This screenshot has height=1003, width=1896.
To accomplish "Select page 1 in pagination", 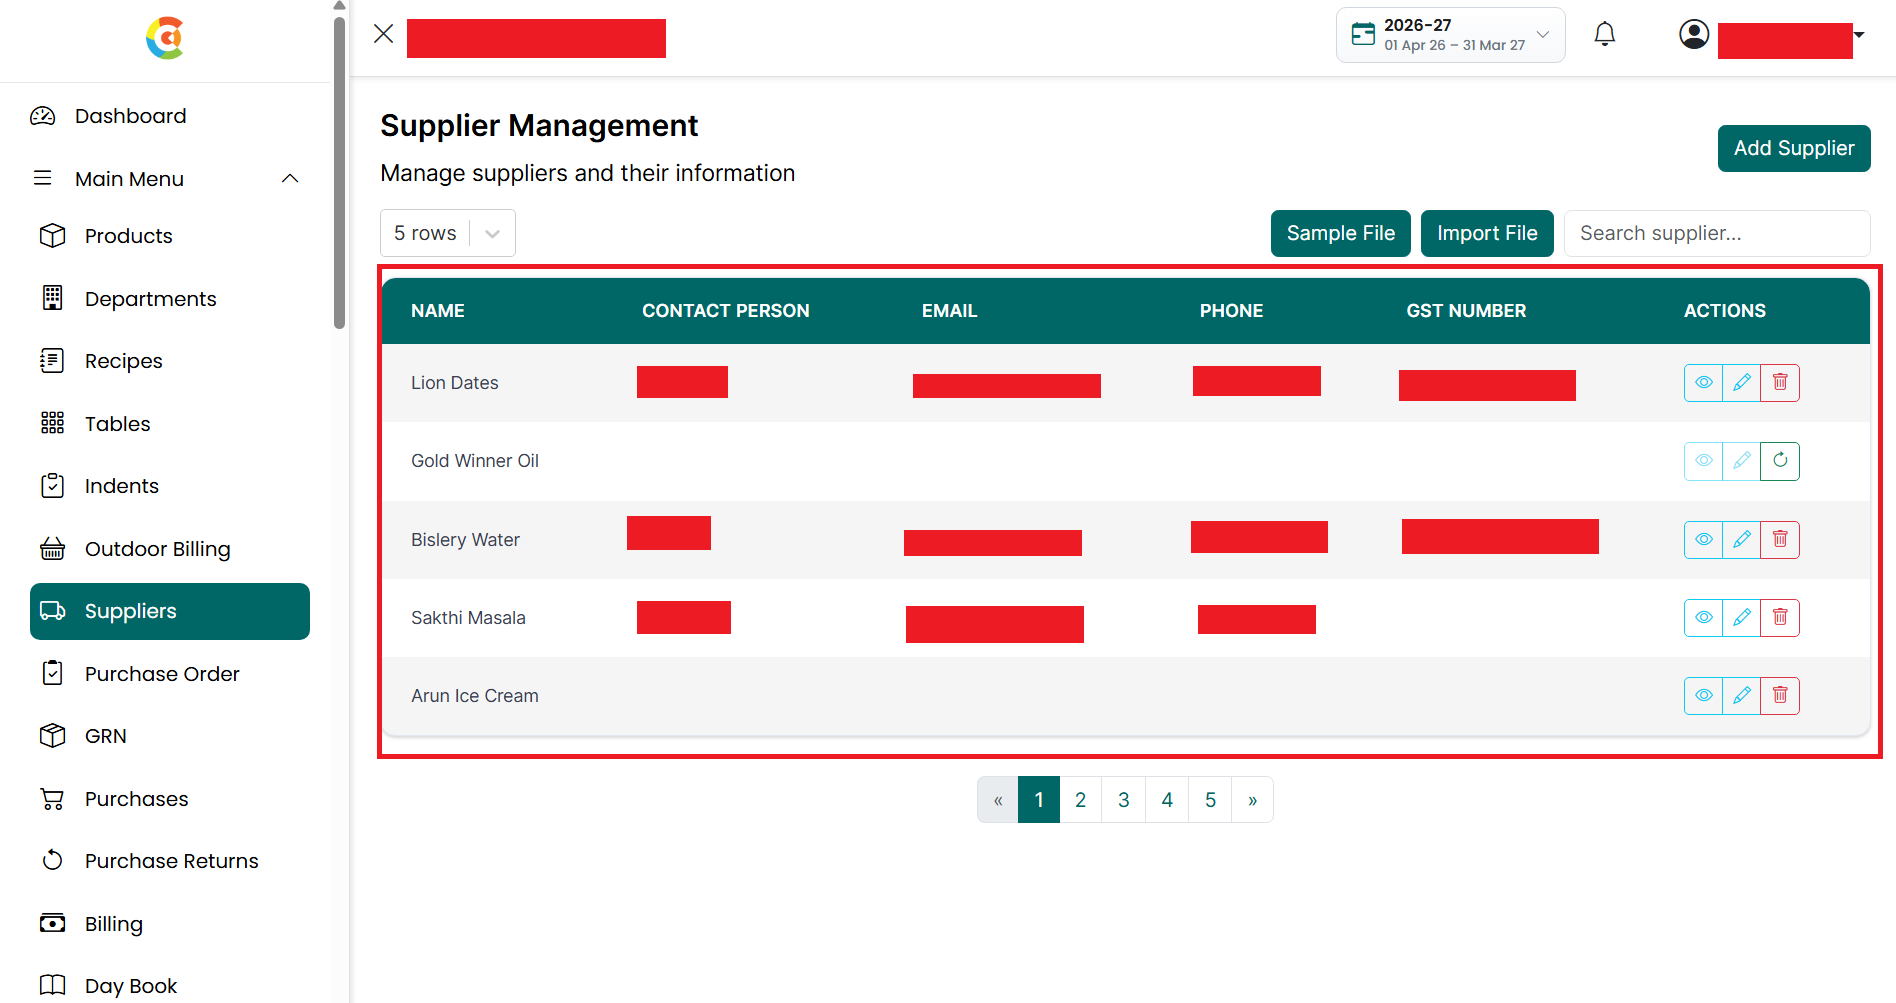I will pyautogui.click(x=1039, y=800).
